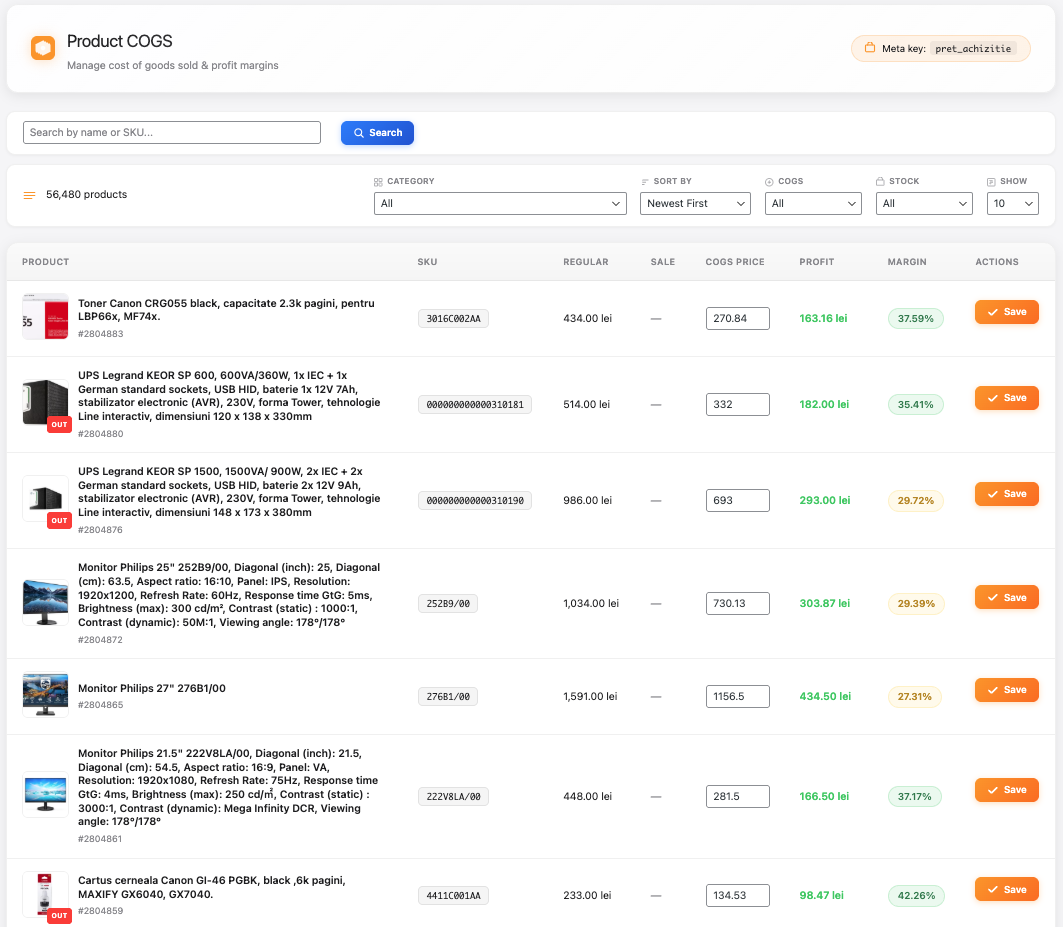Click SKU badge 222V8LA/00
This screenshot has height=927, width=1063.
(x=454, y=797)
